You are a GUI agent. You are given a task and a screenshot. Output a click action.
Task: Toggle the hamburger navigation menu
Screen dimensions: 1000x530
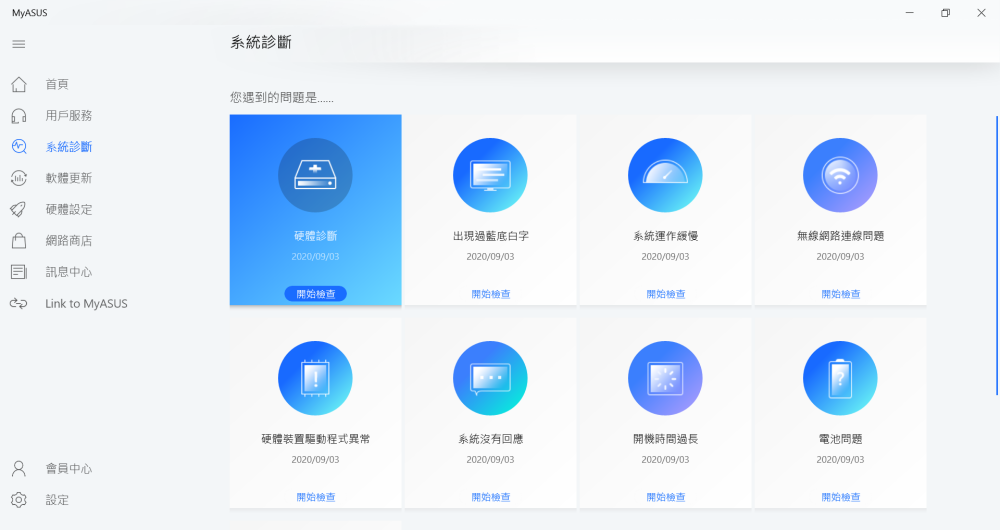click(x=18, y=44)
